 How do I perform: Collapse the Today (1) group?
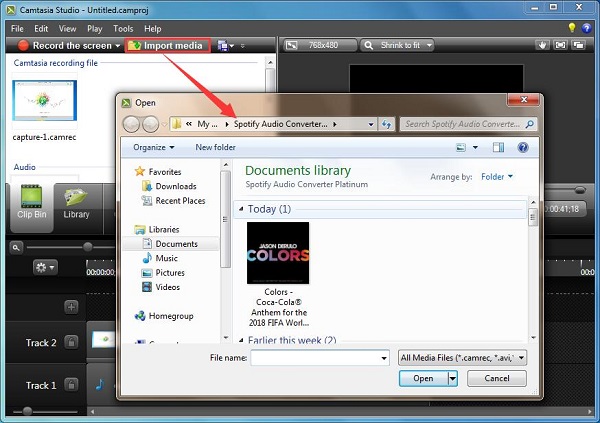[241, 209]
